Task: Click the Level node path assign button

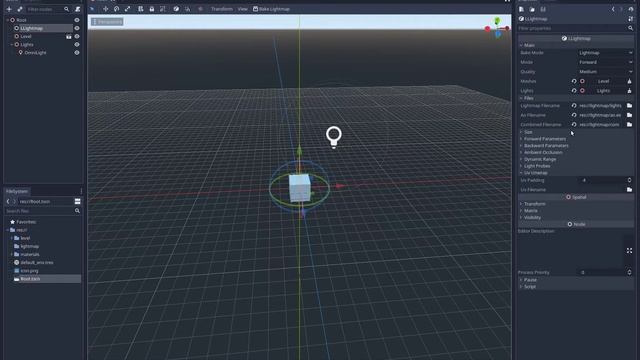Action: [604, 81]
